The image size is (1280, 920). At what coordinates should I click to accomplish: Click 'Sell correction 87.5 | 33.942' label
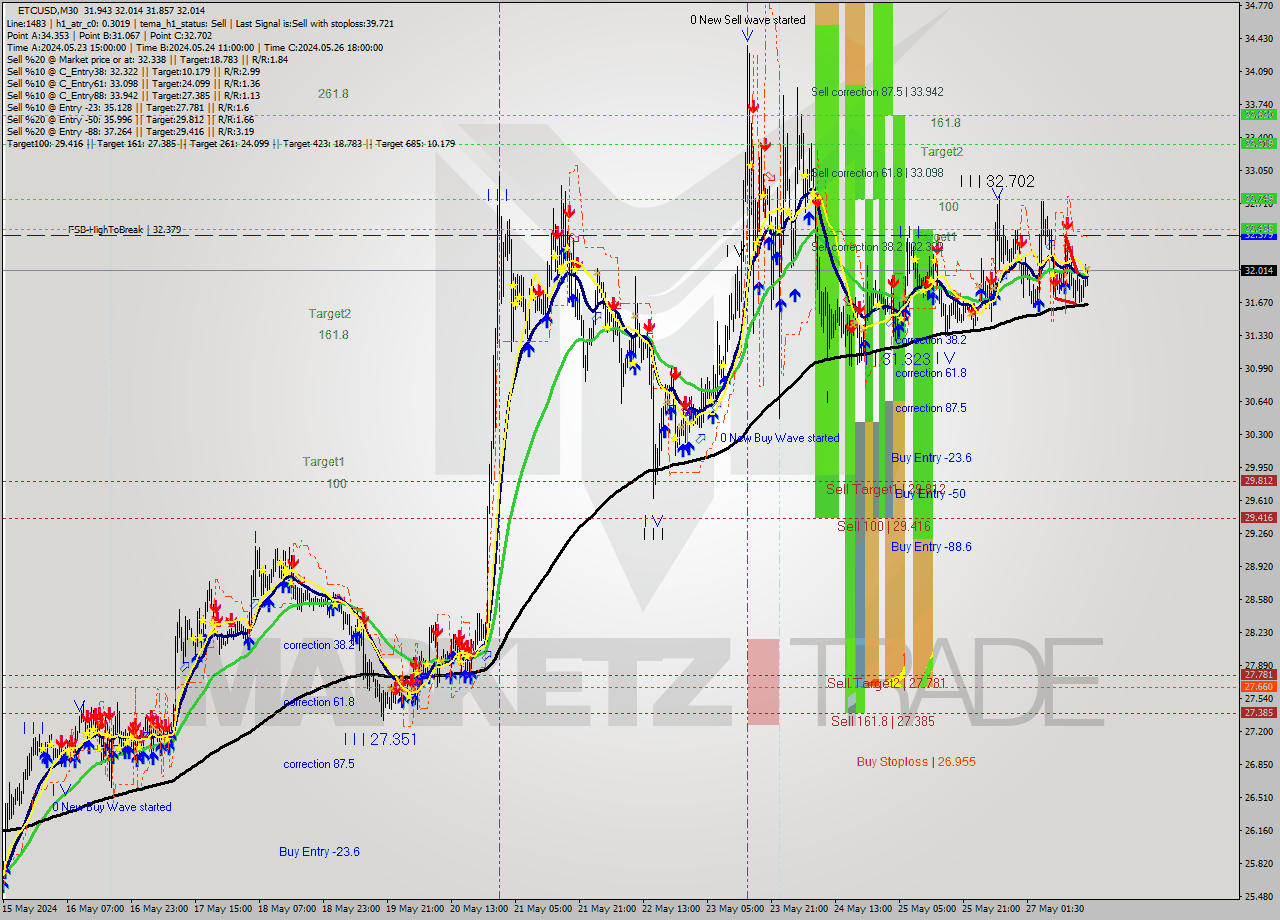(x=877, y=92)
